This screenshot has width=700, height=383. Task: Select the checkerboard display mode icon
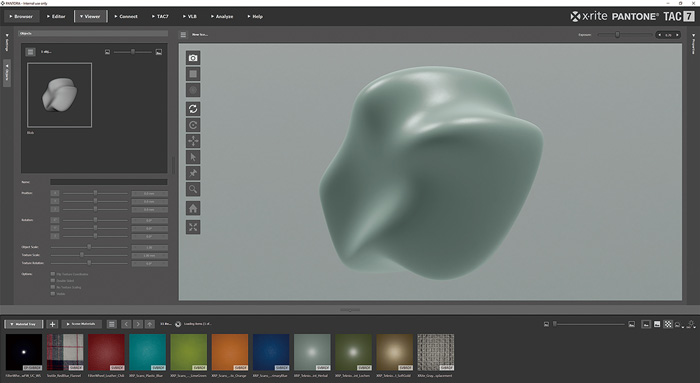(667, 324)
